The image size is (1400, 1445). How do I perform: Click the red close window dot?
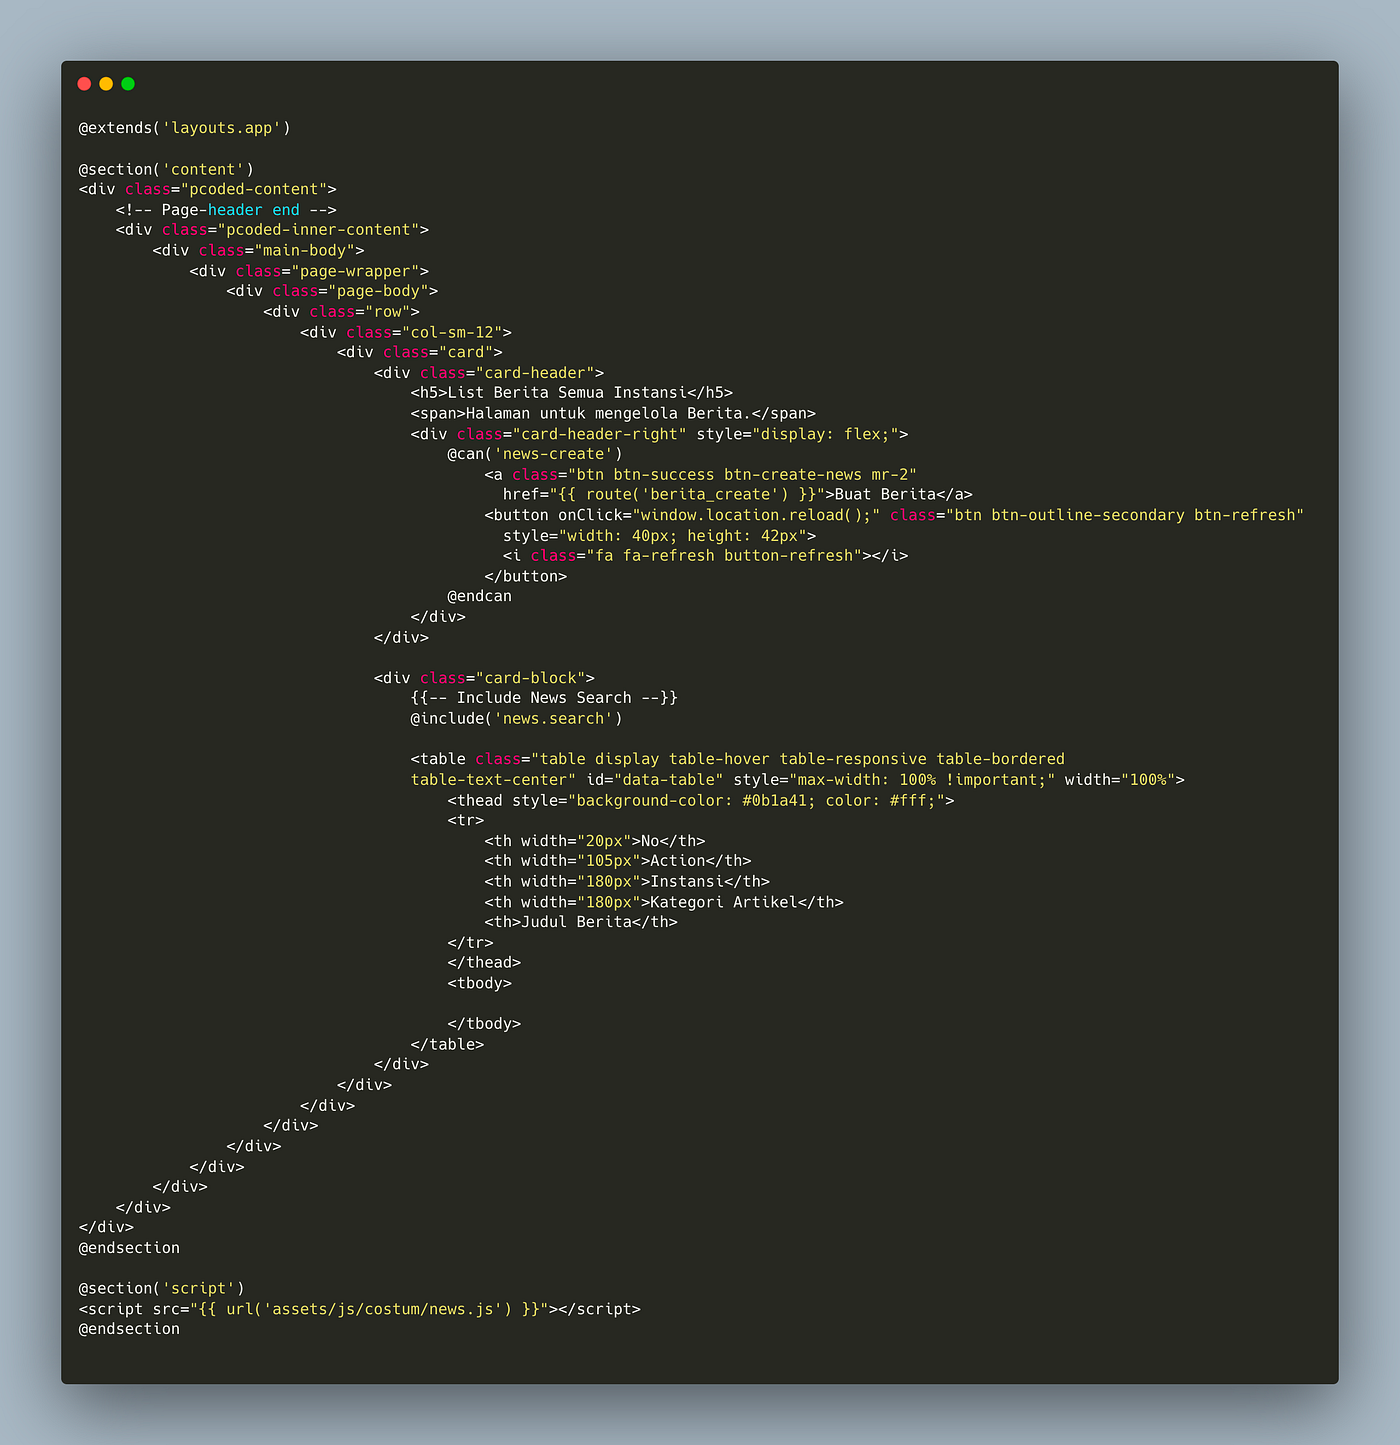(x=84, y=84)
